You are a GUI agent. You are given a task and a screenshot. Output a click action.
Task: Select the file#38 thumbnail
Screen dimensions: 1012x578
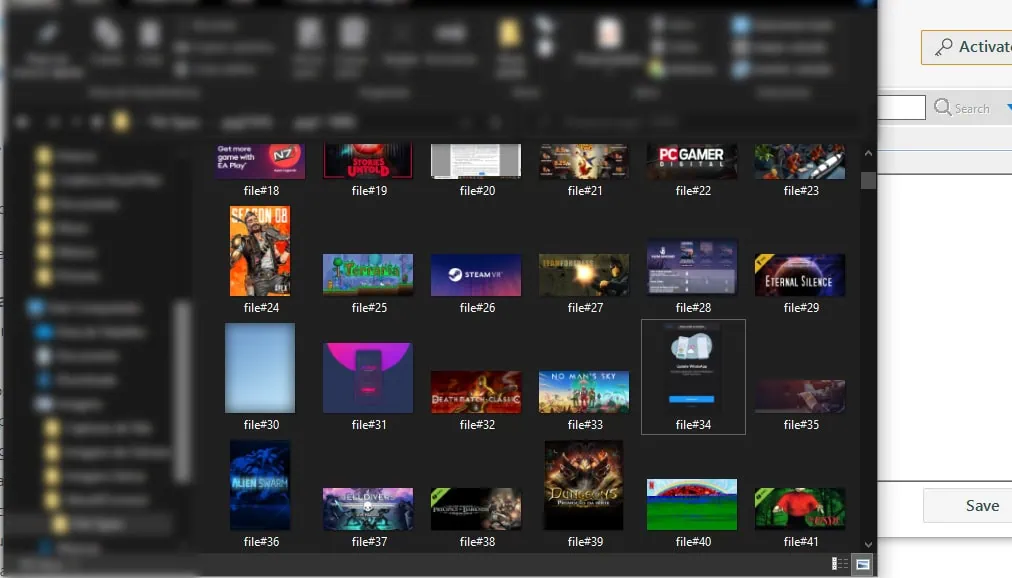click(476, 509)
